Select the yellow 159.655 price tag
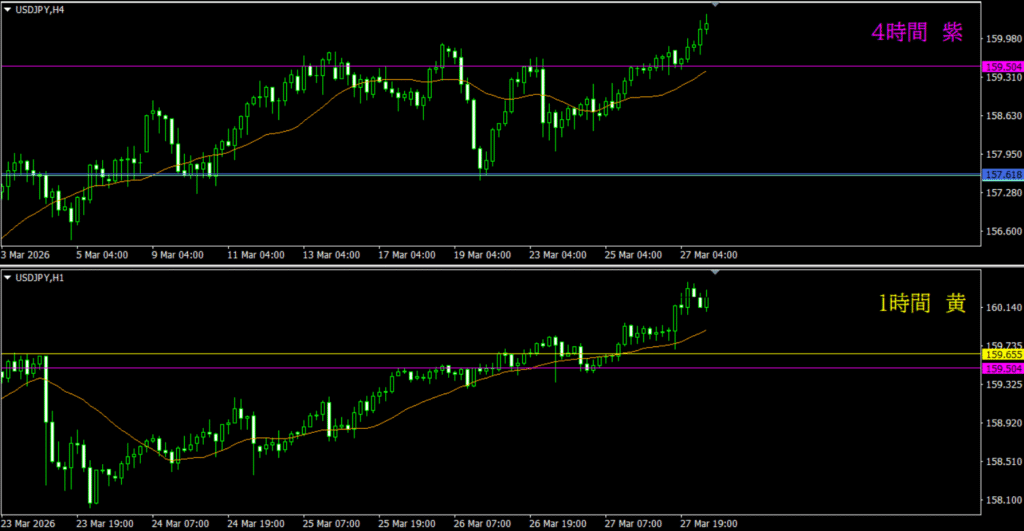The image size is (1024, 531). 1002,354
